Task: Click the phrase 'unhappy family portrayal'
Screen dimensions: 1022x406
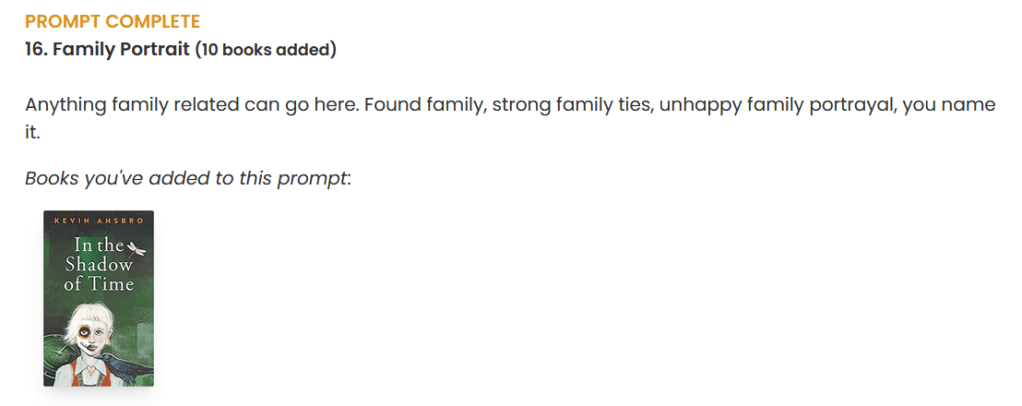Action: (x=776, y=105)
